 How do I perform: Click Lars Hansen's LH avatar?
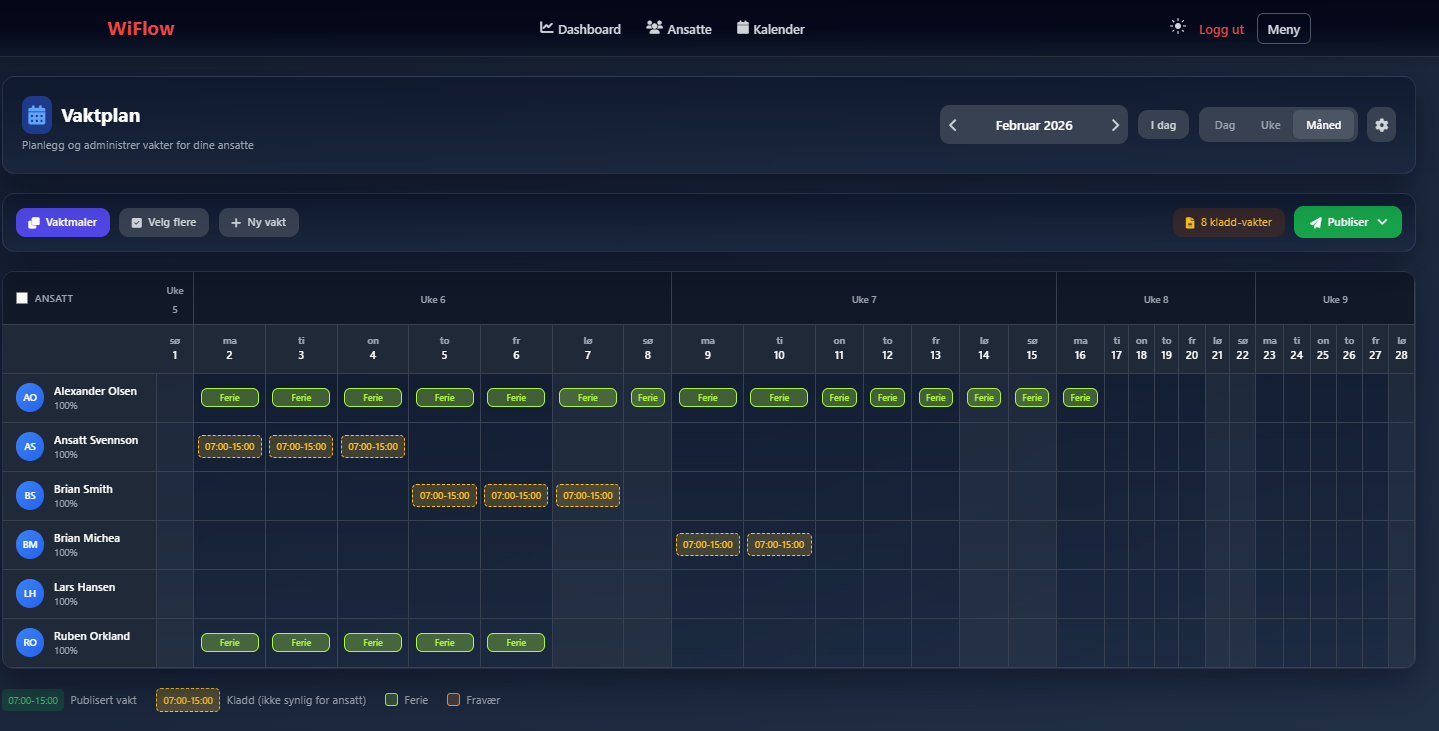(30, 594)
